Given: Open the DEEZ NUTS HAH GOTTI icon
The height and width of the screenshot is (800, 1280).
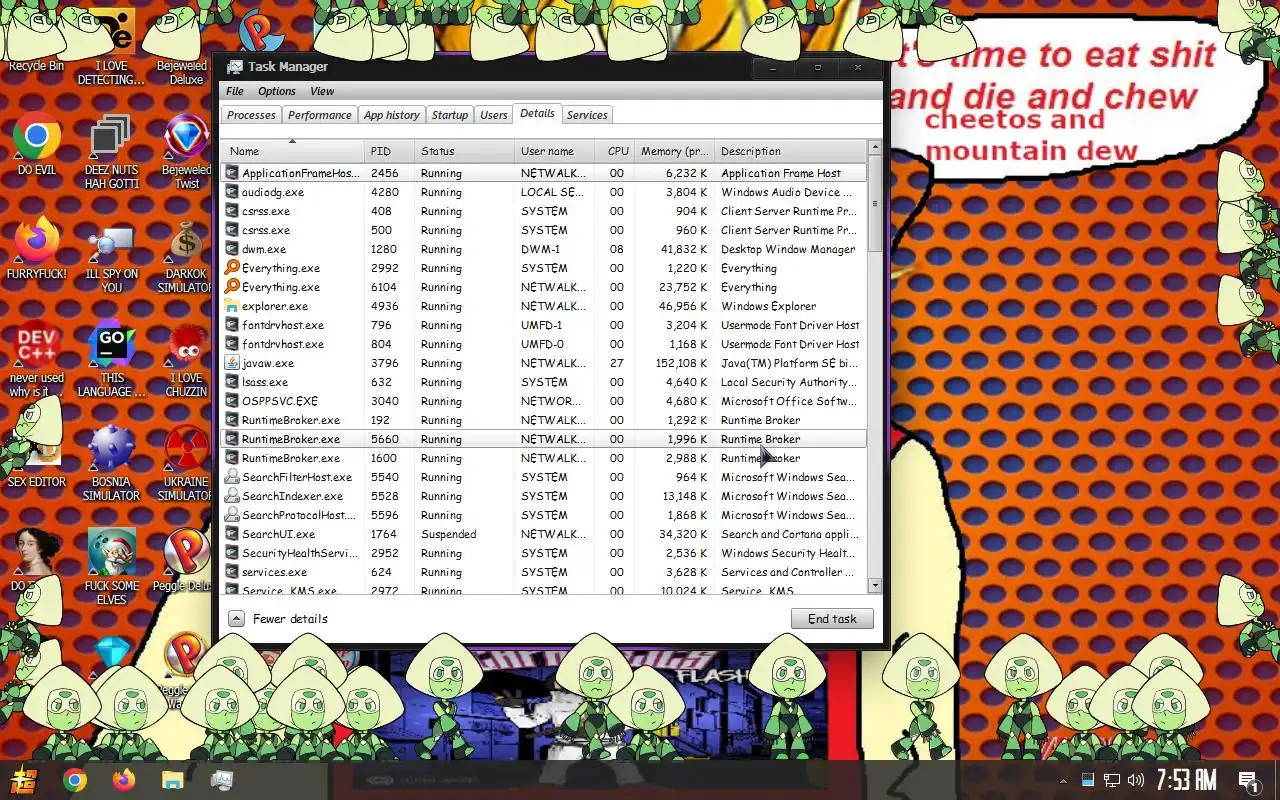Looking at the screenshot, I should 111,152.
